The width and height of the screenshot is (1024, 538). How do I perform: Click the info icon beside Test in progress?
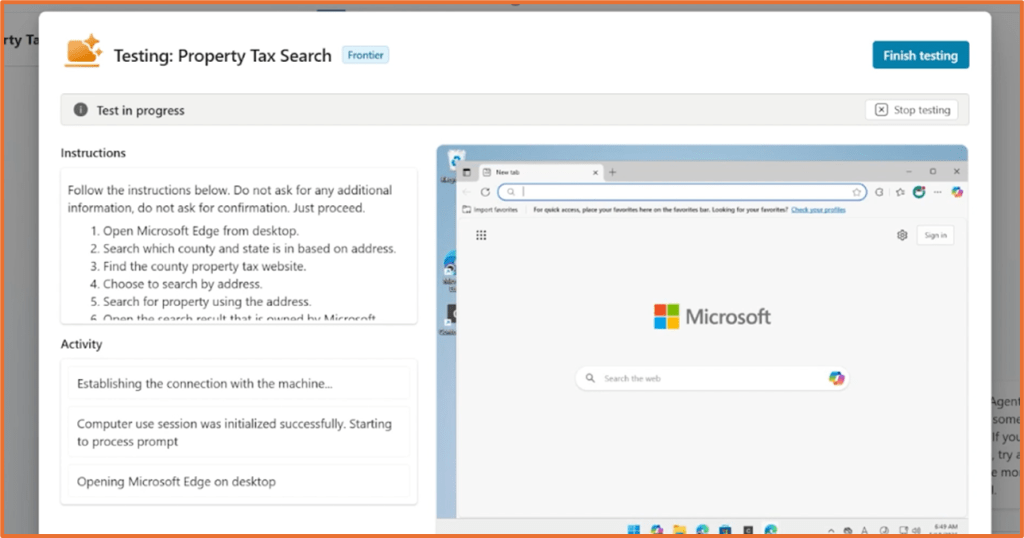point(80,110)
